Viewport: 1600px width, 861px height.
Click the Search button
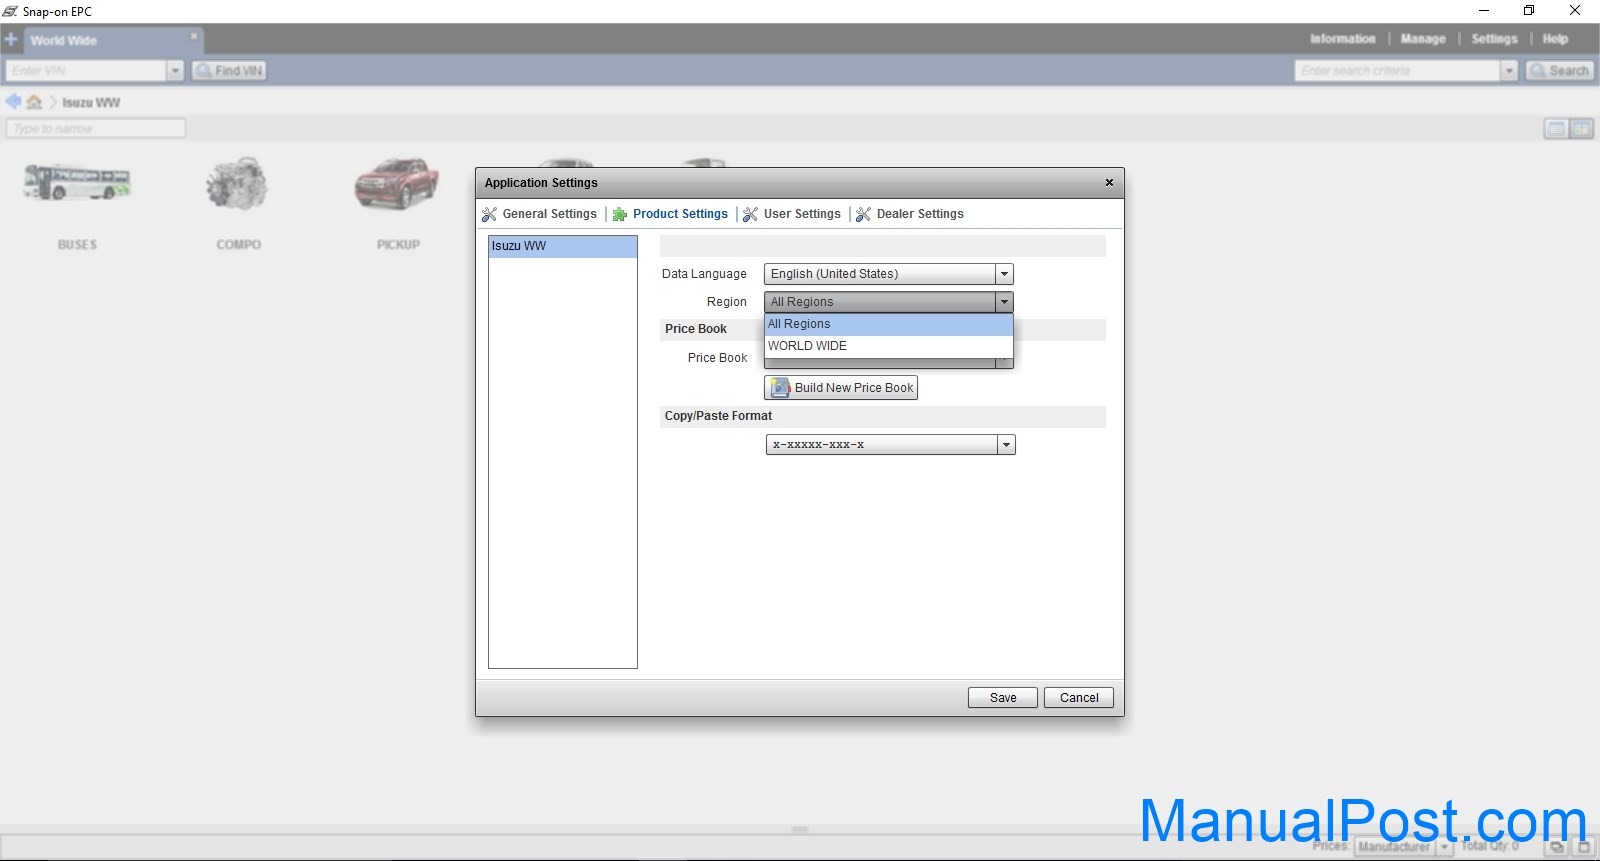coord(1560,71)
